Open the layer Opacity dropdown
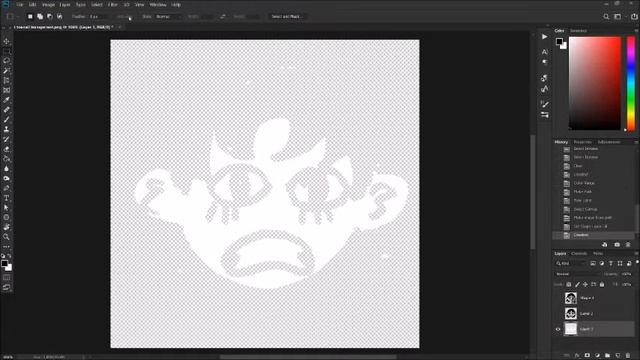 (x=627, y=274)
